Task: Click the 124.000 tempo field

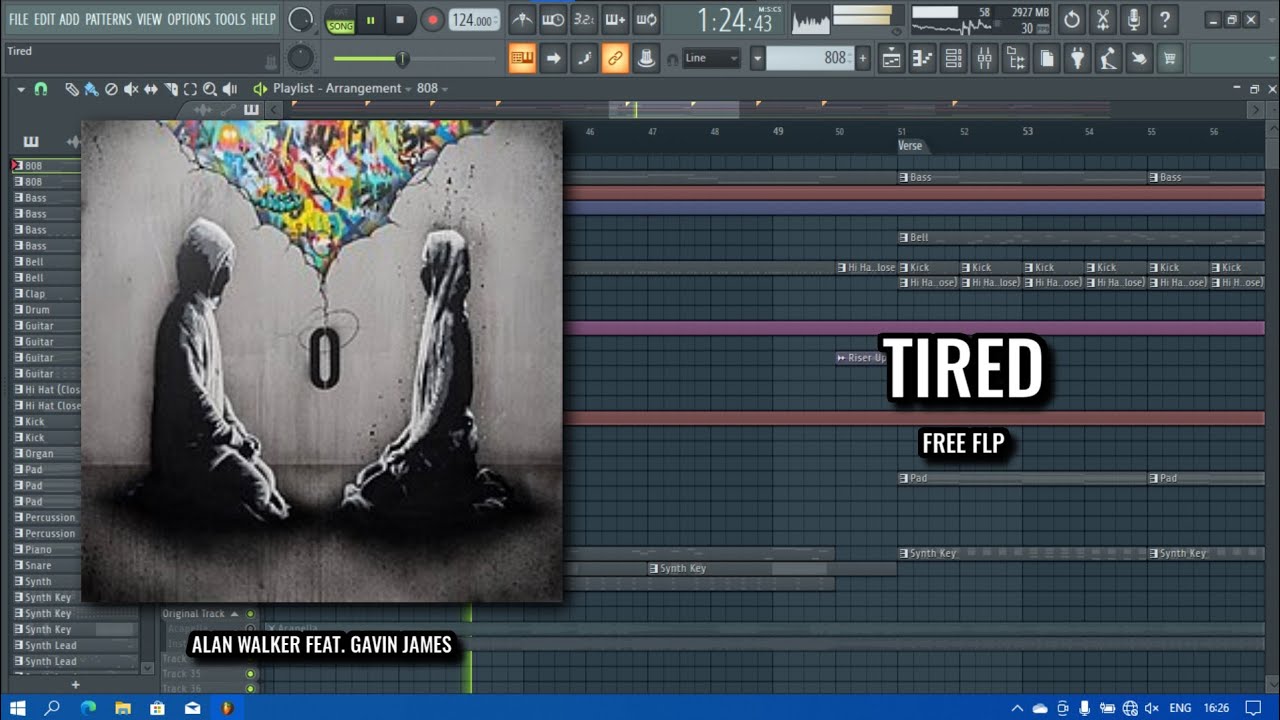Action: (473, 20)
